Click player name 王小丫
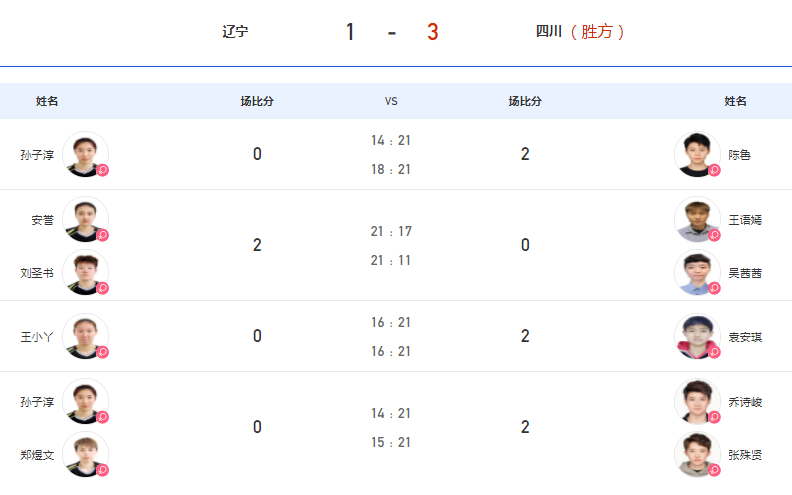Viewport: 792px width, 495px height. point(37,337)
